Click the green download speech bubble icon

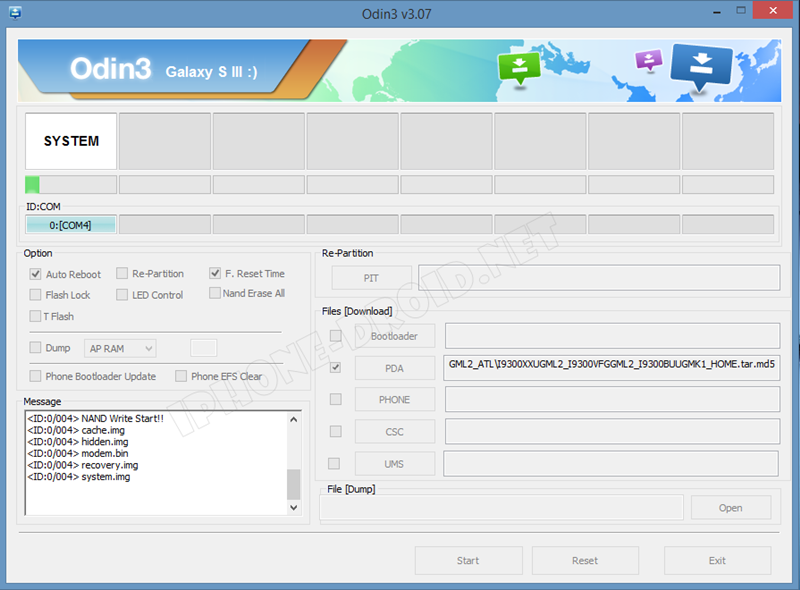[519, 67]
